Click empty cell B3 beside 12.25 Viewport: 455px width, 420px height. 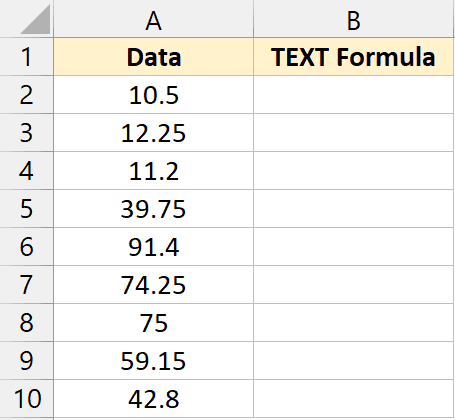coord(354,133)
